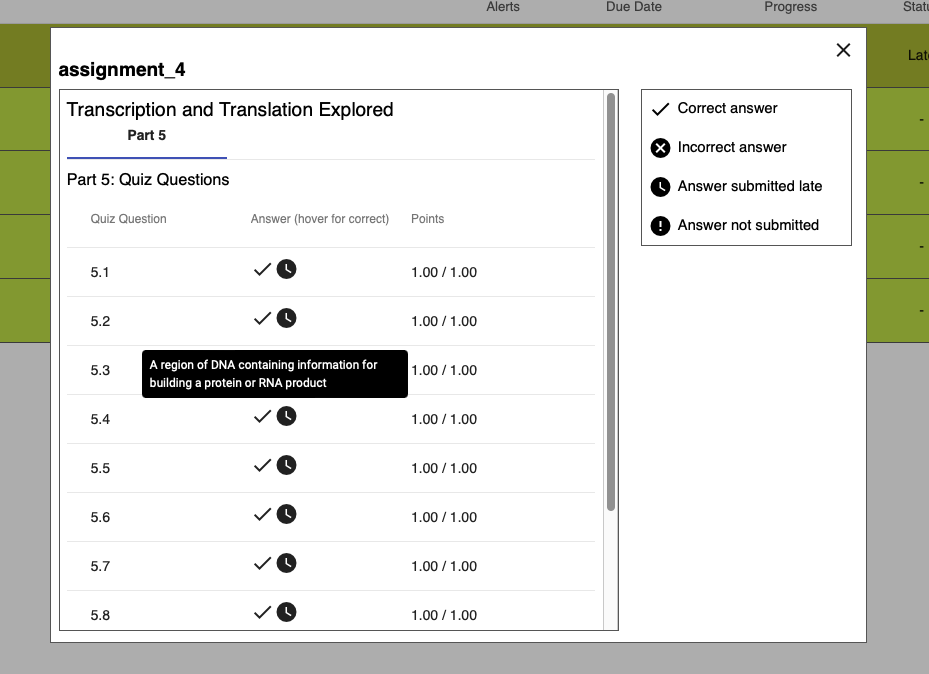Click the checkmark icon in row 5.2
929x674 pixels.
point(262,319)
